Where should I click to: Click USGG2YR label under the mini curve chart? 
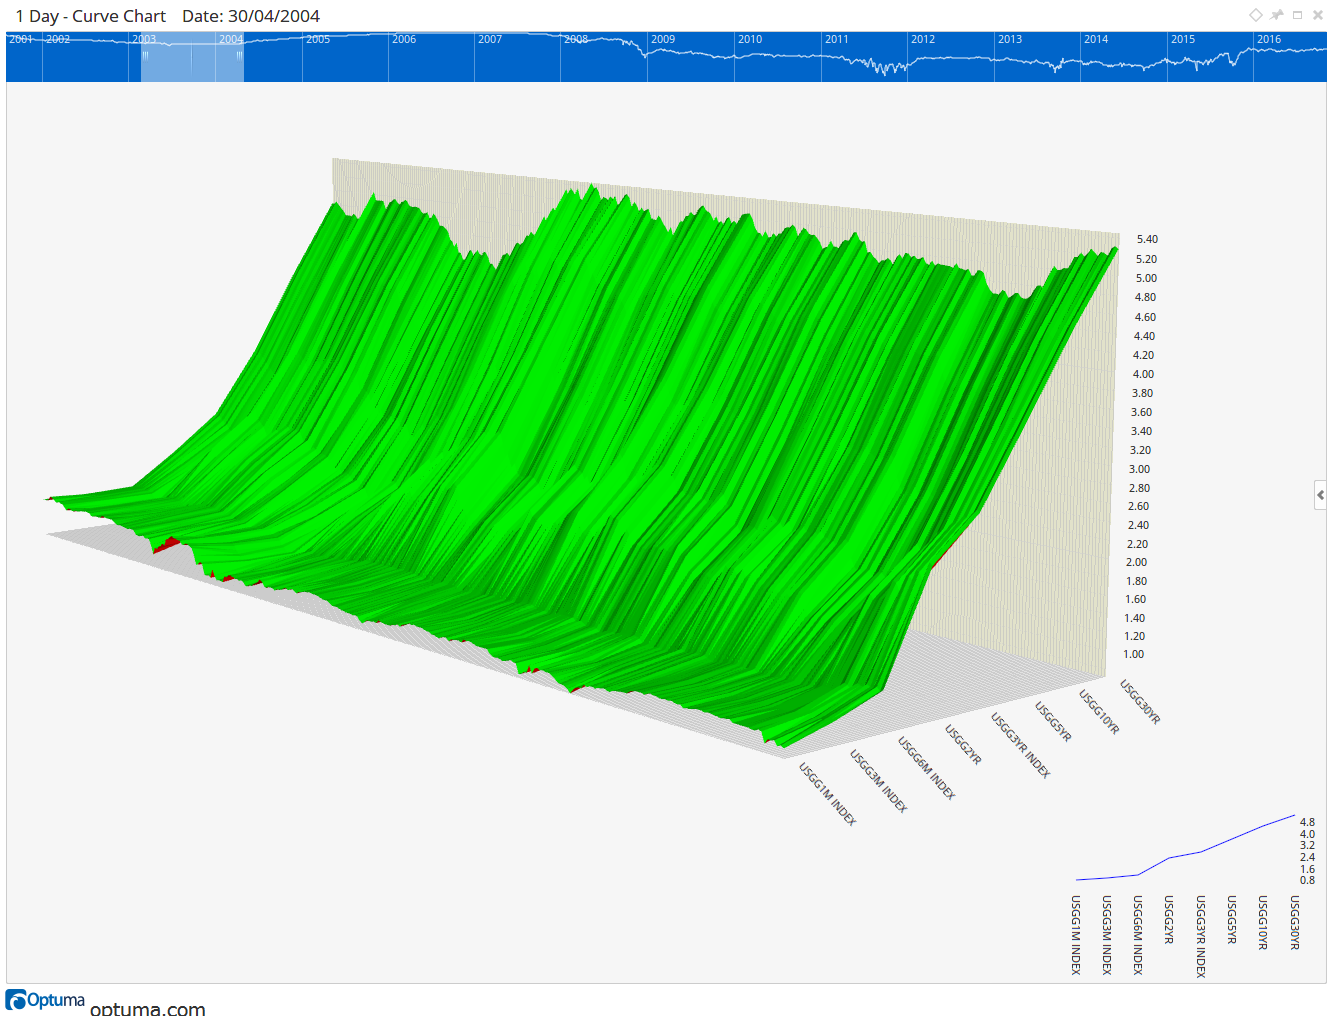coord(1168,920)
